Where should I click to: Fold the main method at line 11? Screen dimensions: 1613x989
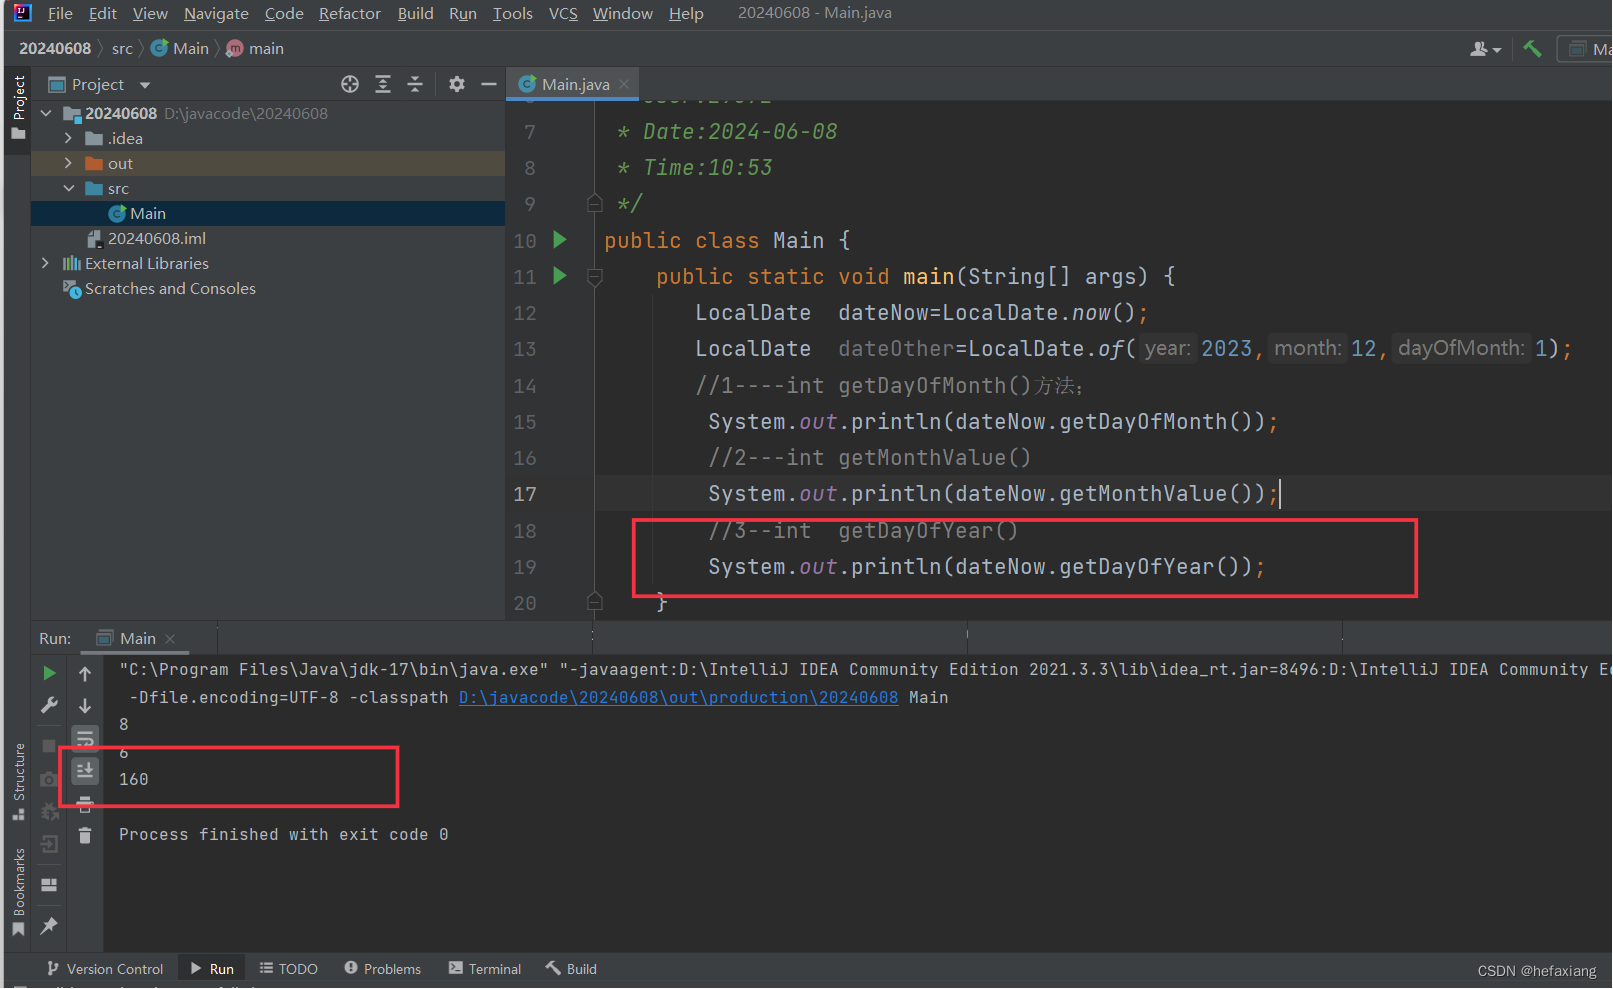click(x=595, y=277)
